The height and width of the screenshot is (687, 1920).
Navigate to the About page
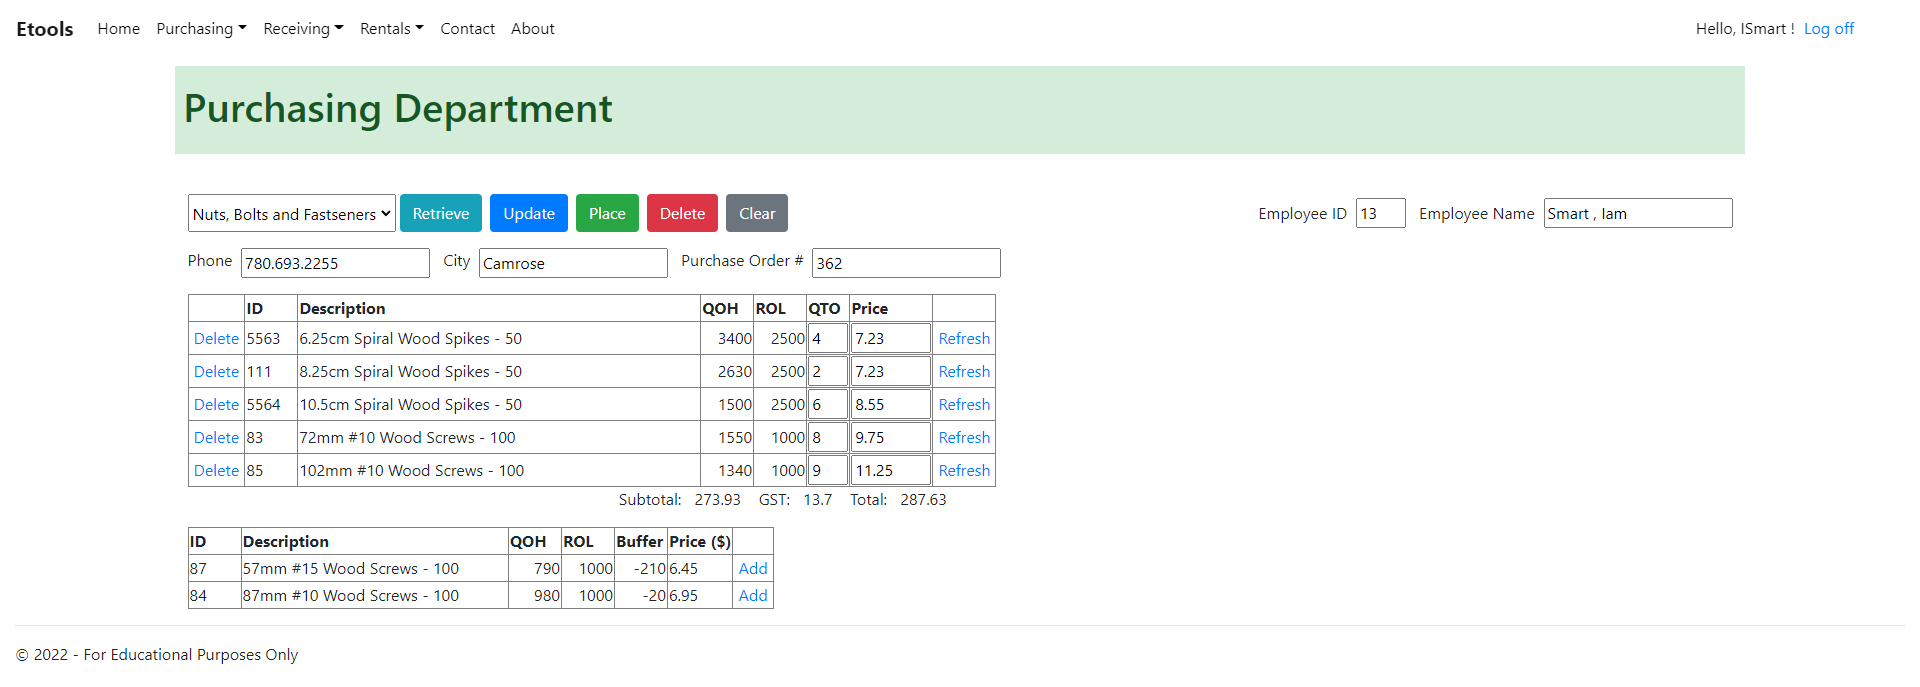click(532, 29)
